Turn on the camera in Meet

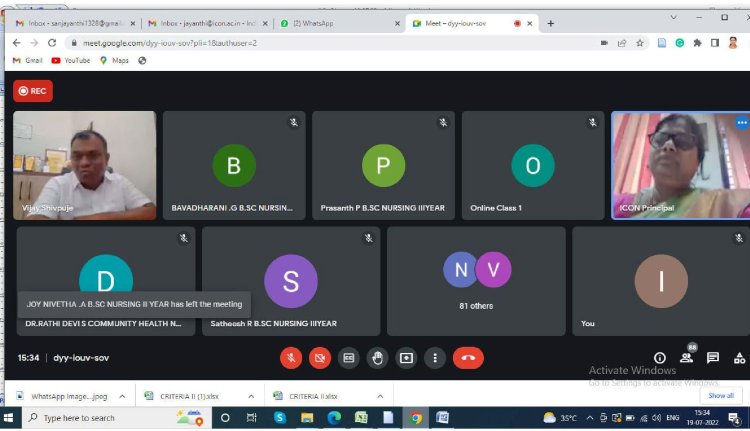[x=320, y=358]
